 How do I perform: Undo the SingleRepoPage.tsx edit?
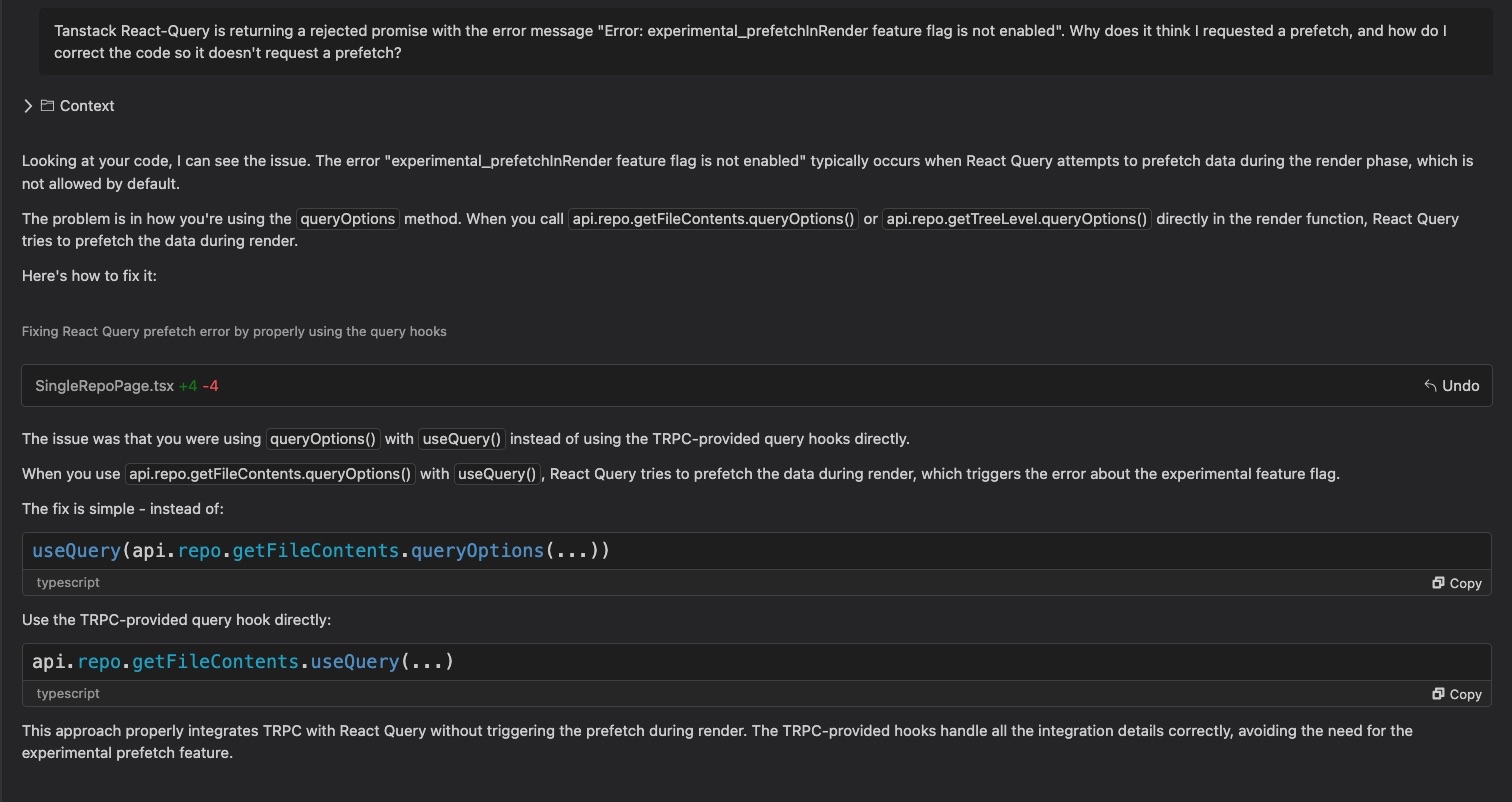(1451, 386)
